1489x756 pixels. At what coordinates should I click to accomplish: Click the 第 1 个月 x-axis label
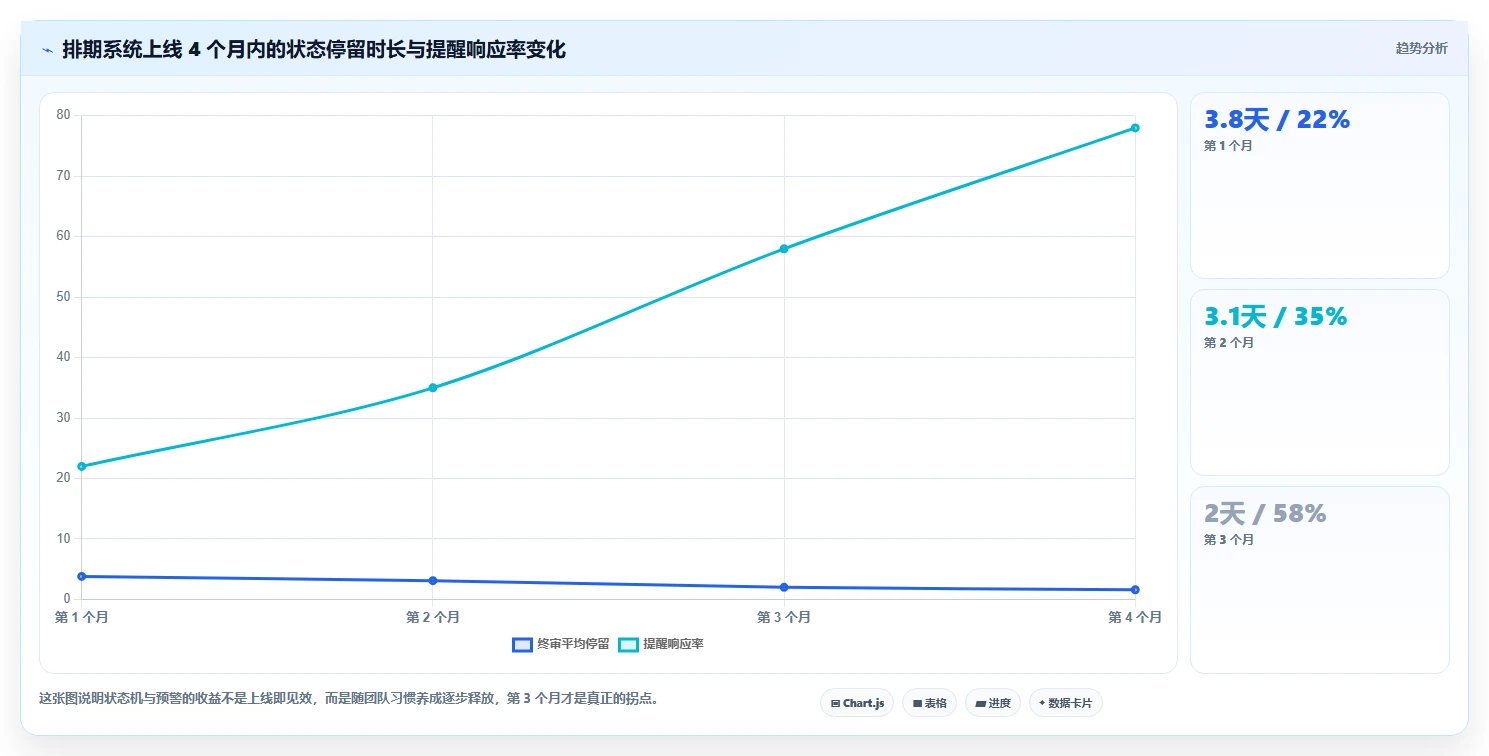(82, 617)
